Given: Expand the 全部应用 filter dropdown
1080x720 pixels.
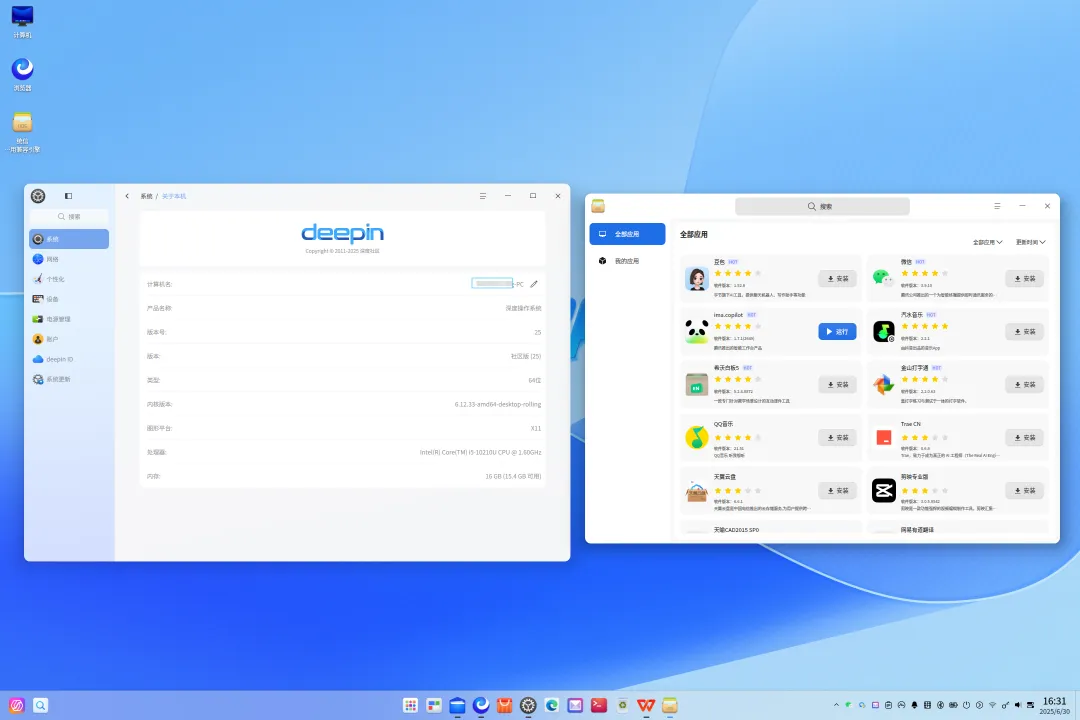Looking at the screenshot, I should (987, 242).
